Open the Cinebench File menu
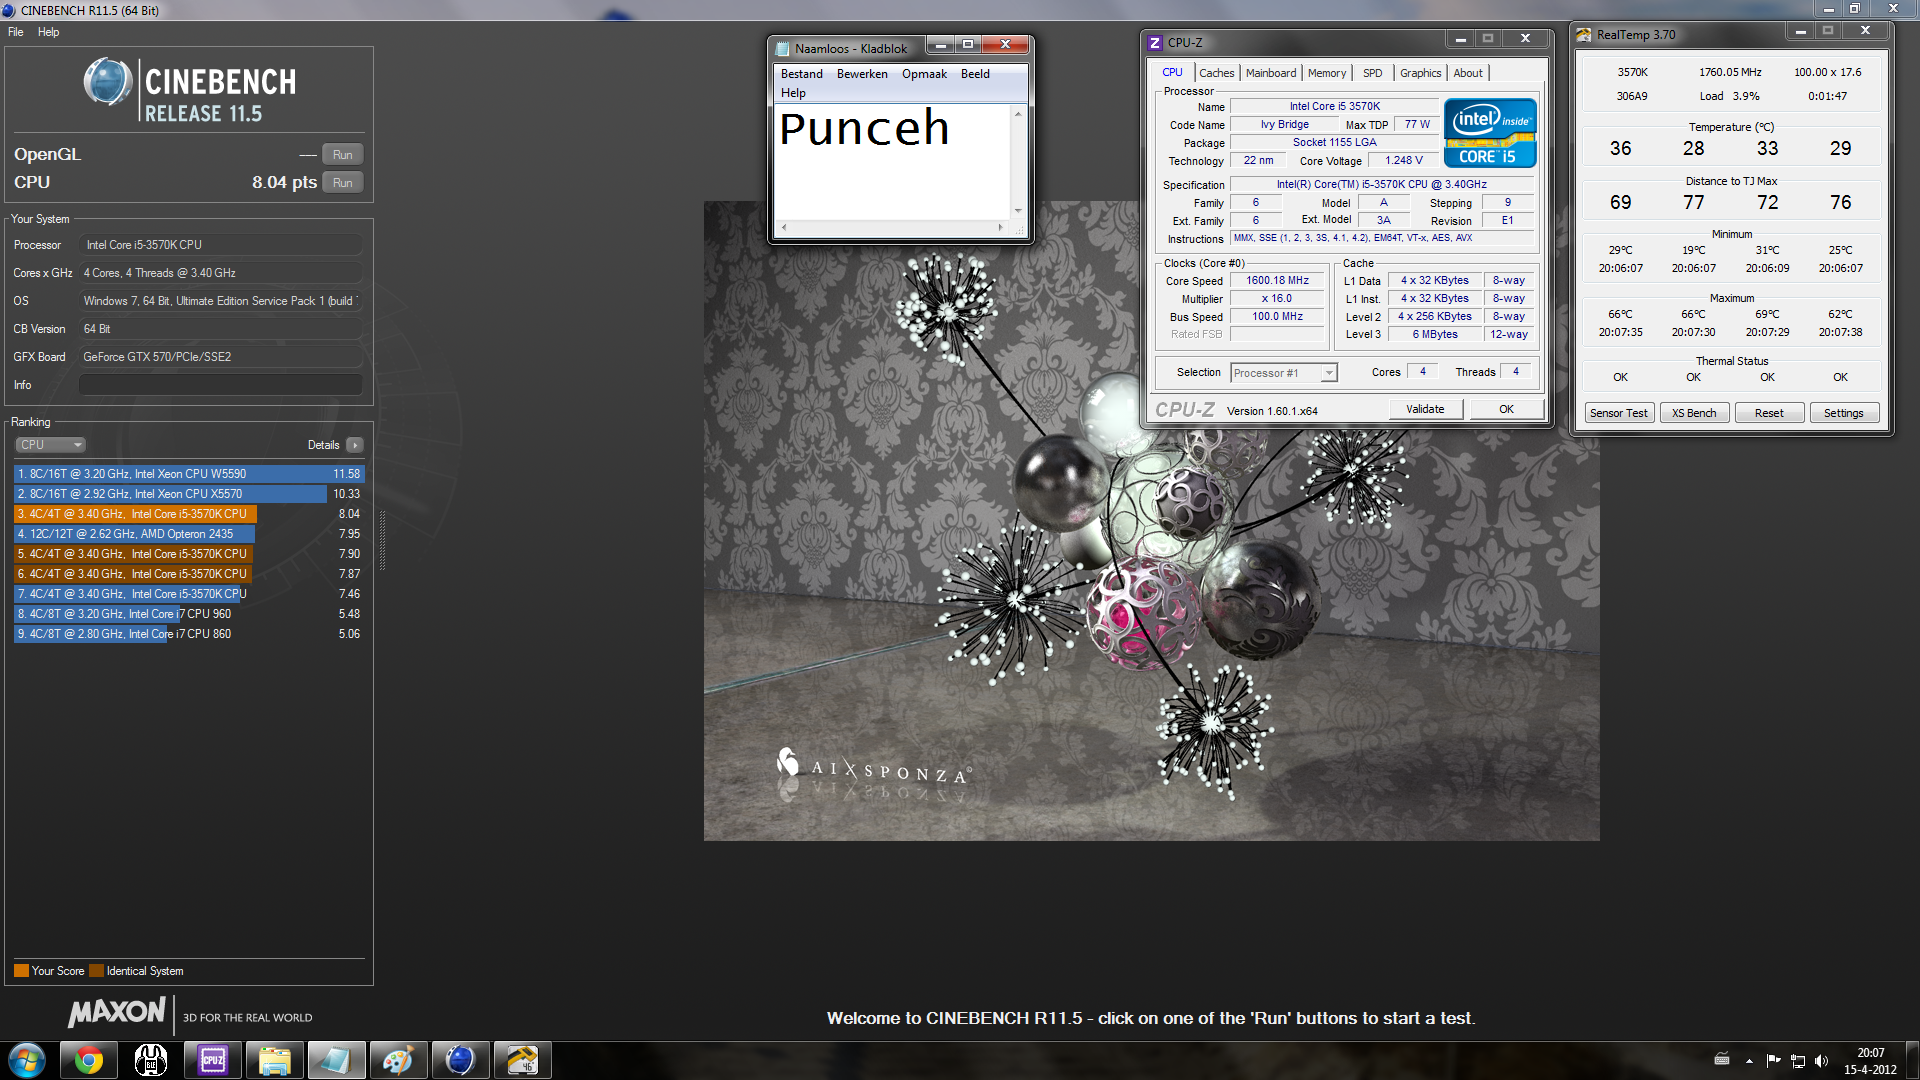The width and height of the screenshot is (1920, 1080). tap(16, 32)
